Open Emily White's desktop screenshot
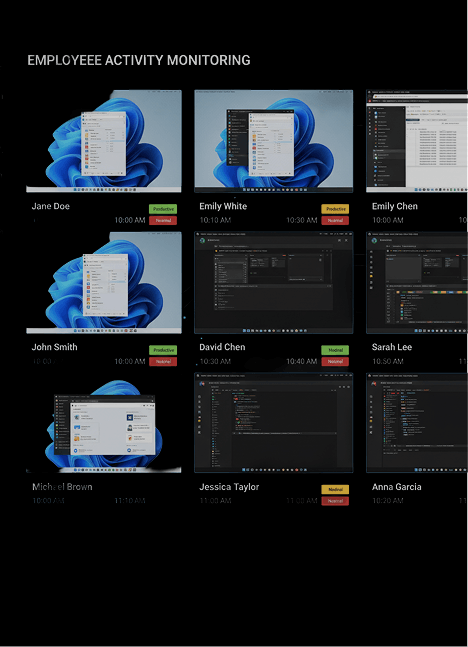This screenshot has width=468, height=647. coord(274,141)
